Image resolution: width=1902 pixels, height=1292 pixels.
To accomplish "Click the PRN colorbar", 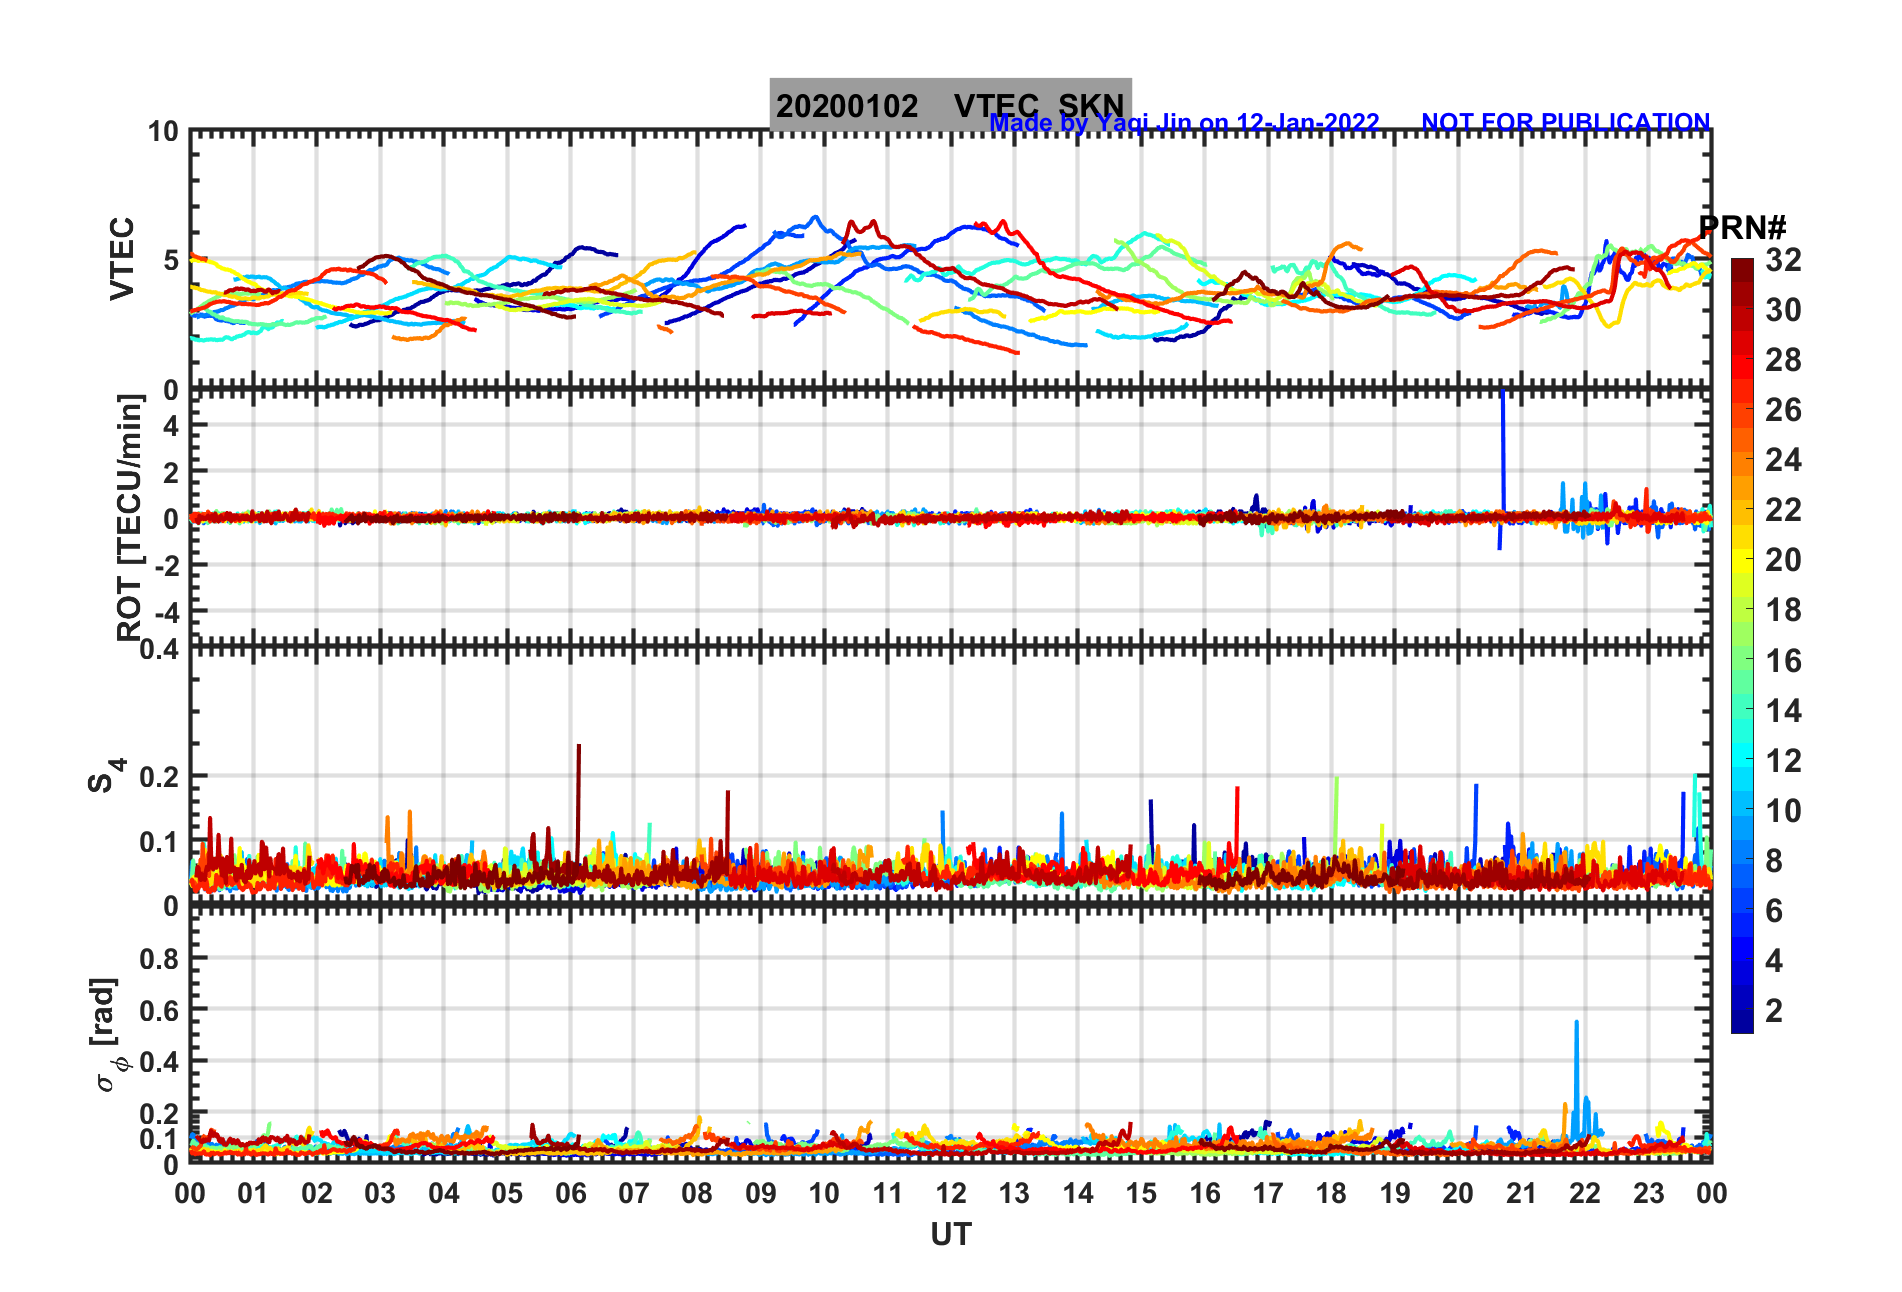I will [x=1742, y=646].
